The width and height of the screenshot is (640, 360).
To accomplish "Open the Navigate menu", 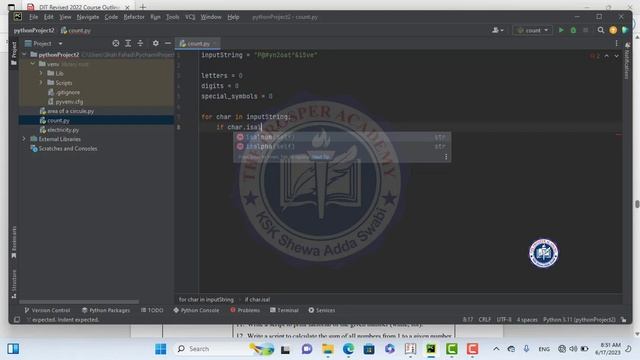I will 88,17.
